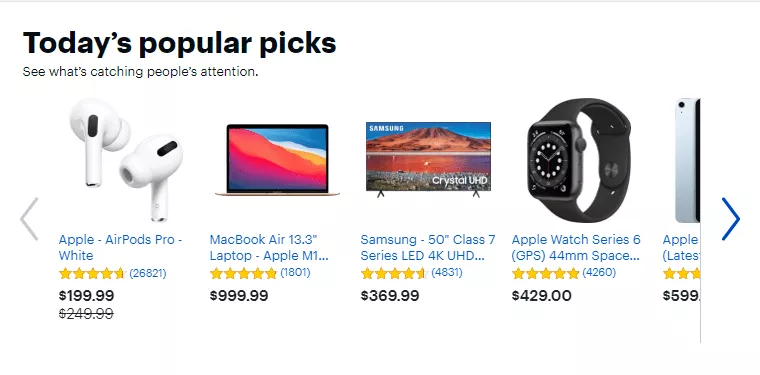The width and height of the screenshot is (760, 375).
Task: Open the cut-off Apple product title link
Action: click(x=681, y=248)
